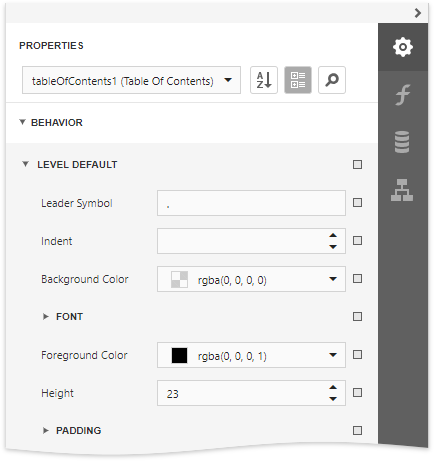This screenshot has width=434, height=461.
Task: Toggle the Leader Symbol property marker
Action: click(357, 203)
